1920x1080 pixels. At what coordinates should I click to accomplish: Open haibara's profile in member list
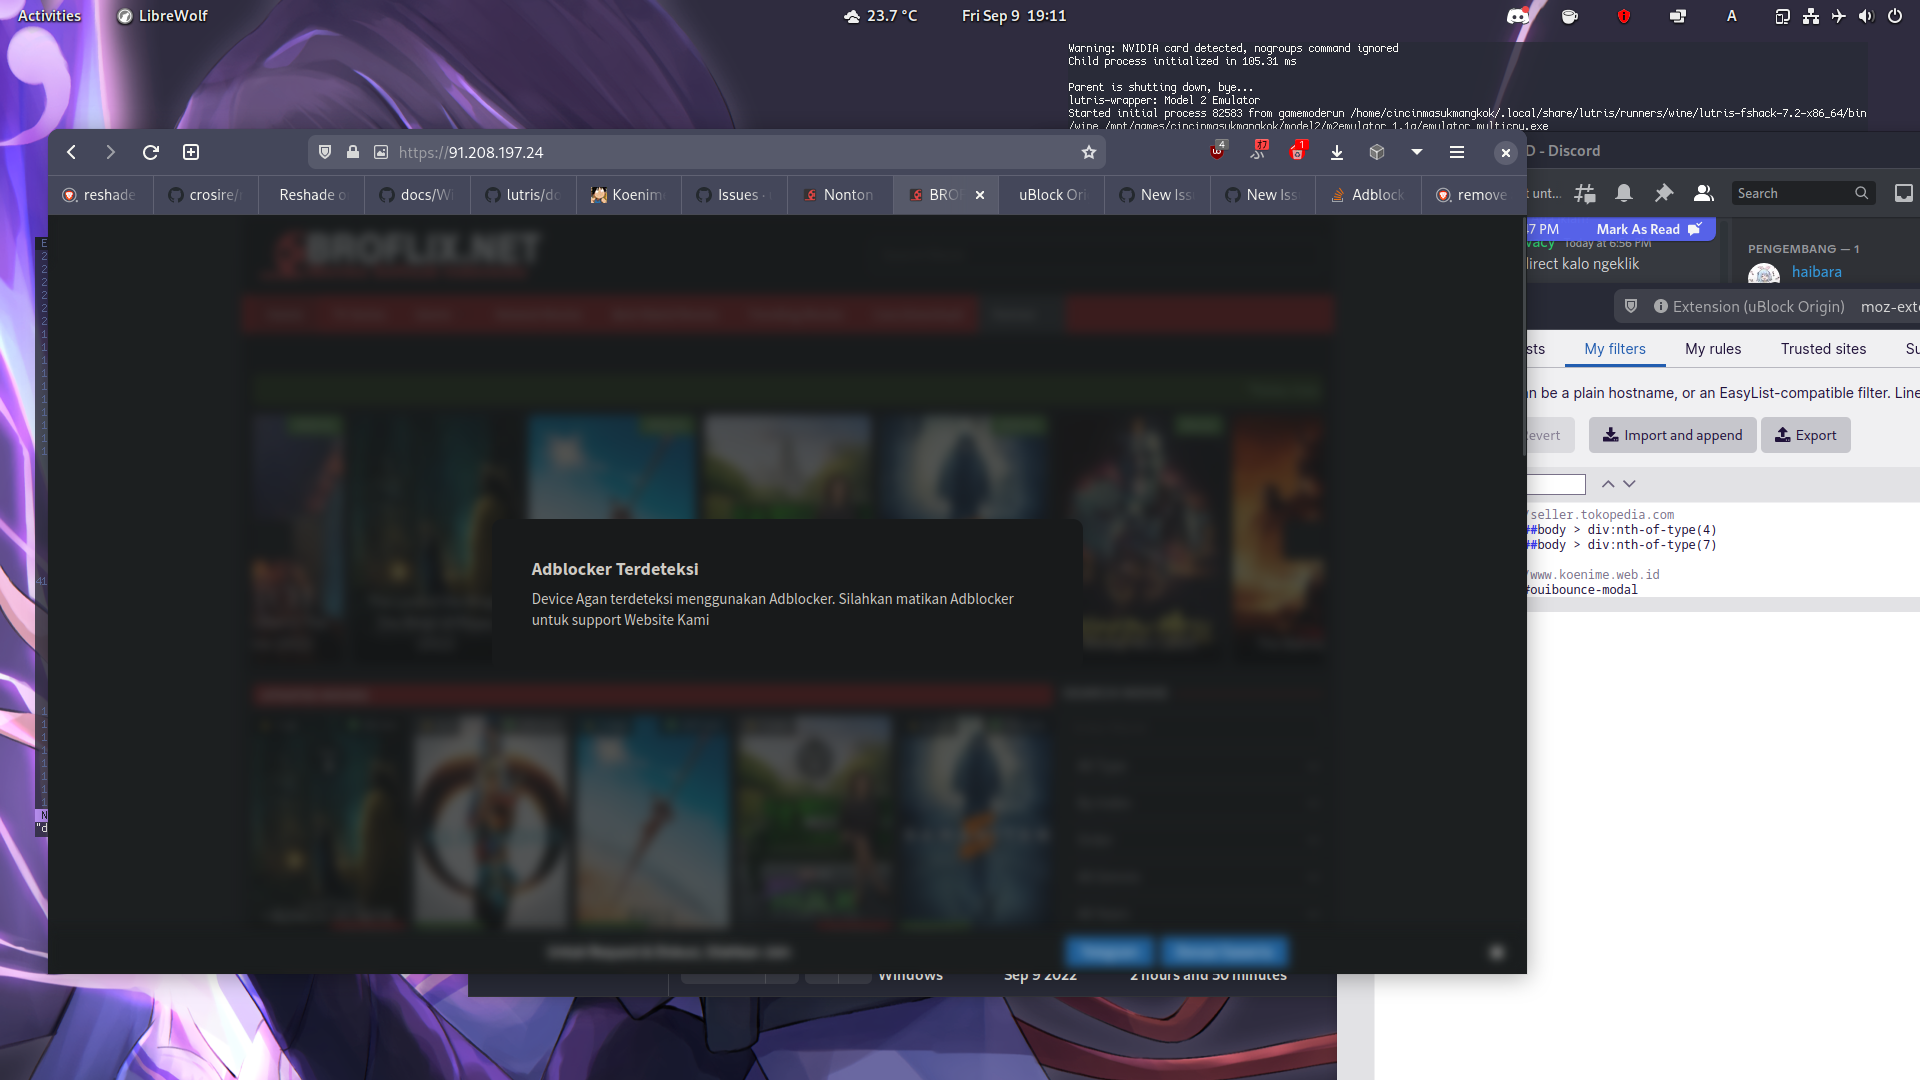(x=1816, y=272)
